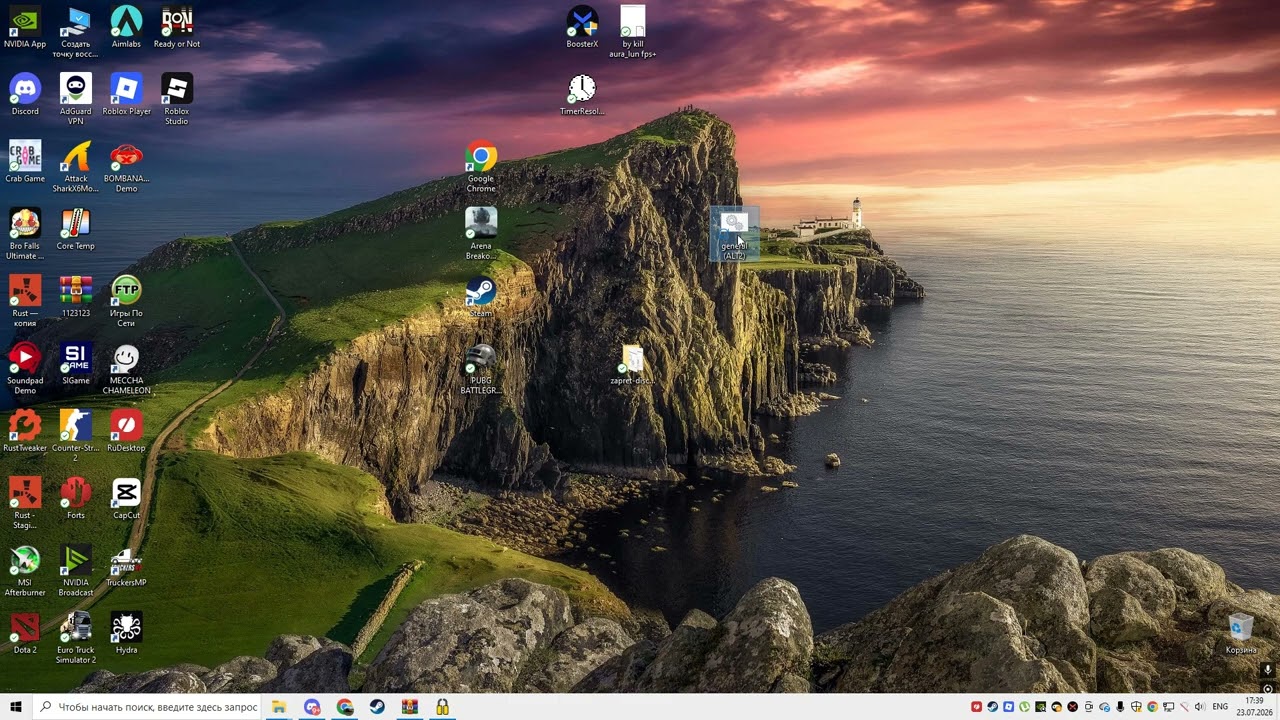
Task: Select the RuDesktop shortcut
Action: [x=126, y=430]
